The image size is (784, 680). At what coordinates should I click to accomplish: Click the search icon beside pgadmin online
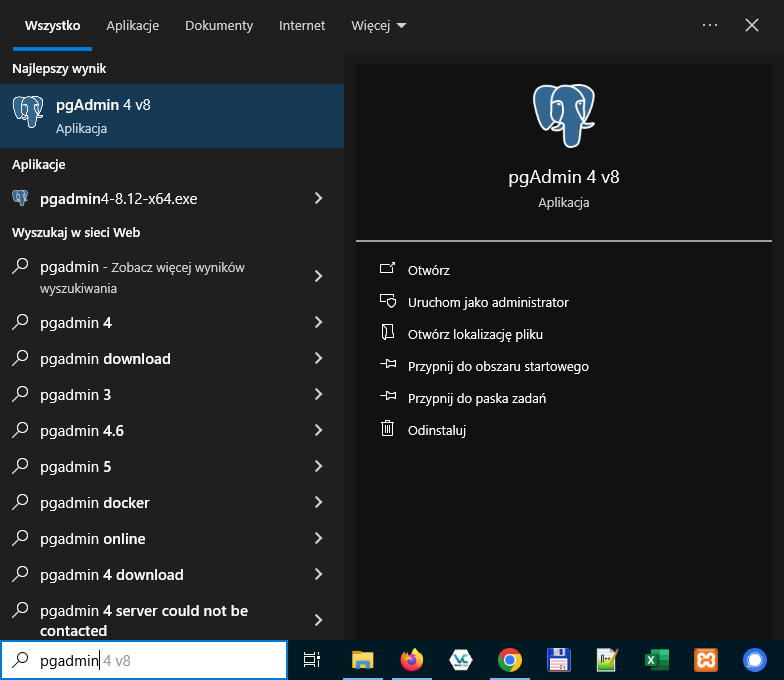[20, 538]
